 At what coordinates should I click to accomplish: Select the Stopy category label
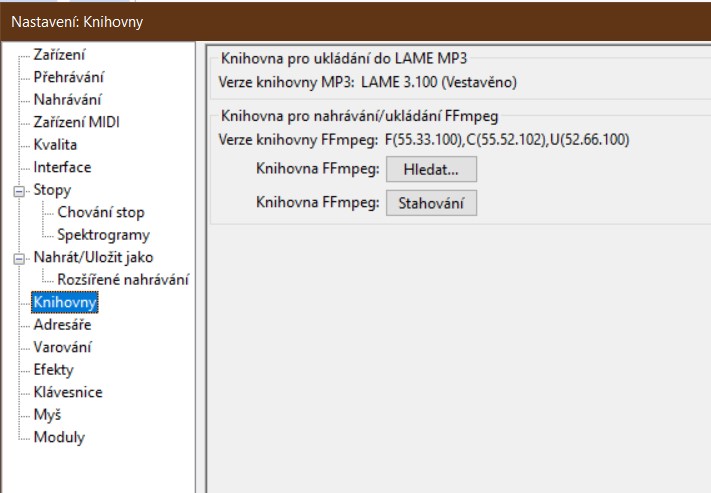52,190
